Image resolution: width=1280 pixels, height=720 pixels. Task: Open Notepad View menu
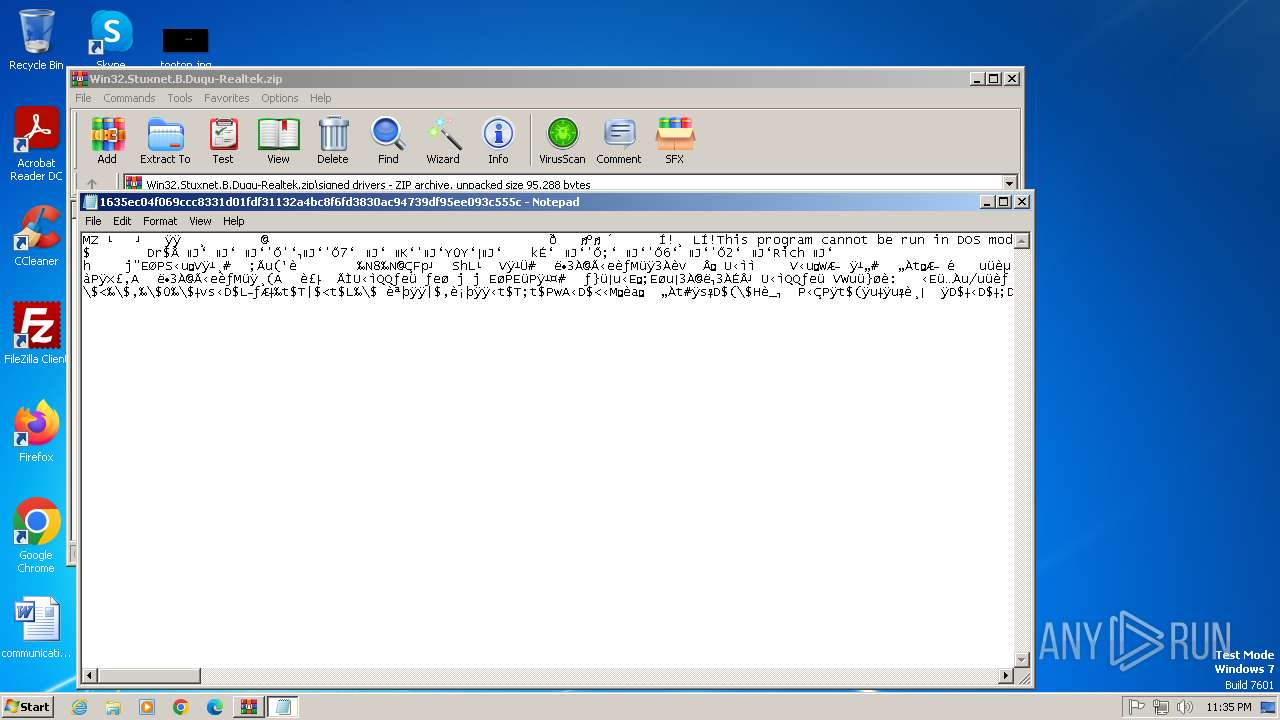pyautogui.click(x=200, y=221)
